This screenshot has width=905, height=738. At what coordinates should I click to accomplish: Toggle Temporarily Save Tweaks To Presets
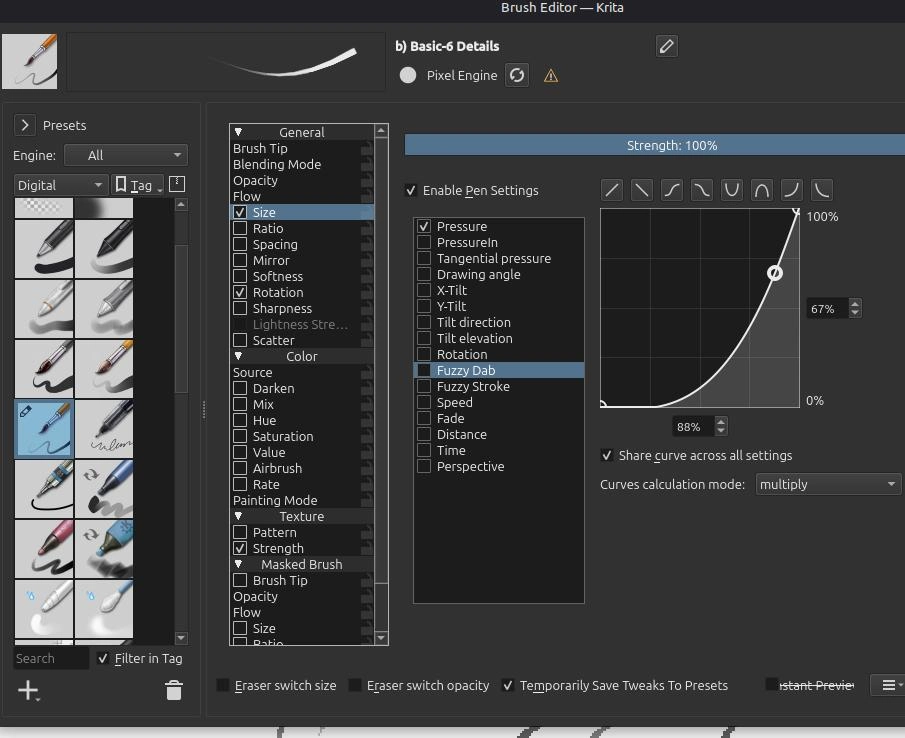click(x=508, y=685)
